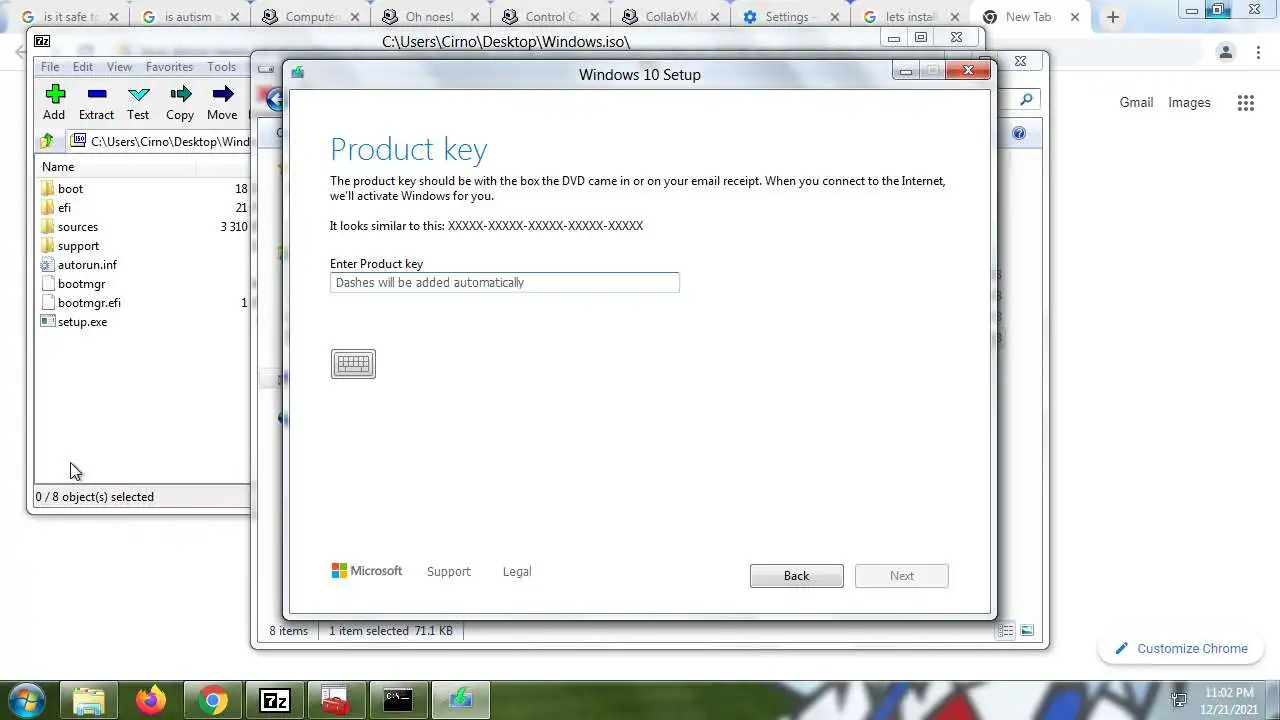This screenshot has width=1280, height=720.
Task: Focus the Enter Product key field
Action: [505, 283]
